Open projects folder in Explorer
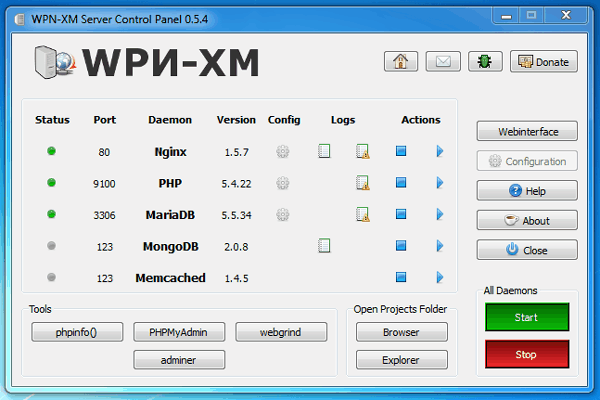600x400 pixels. 401,360
